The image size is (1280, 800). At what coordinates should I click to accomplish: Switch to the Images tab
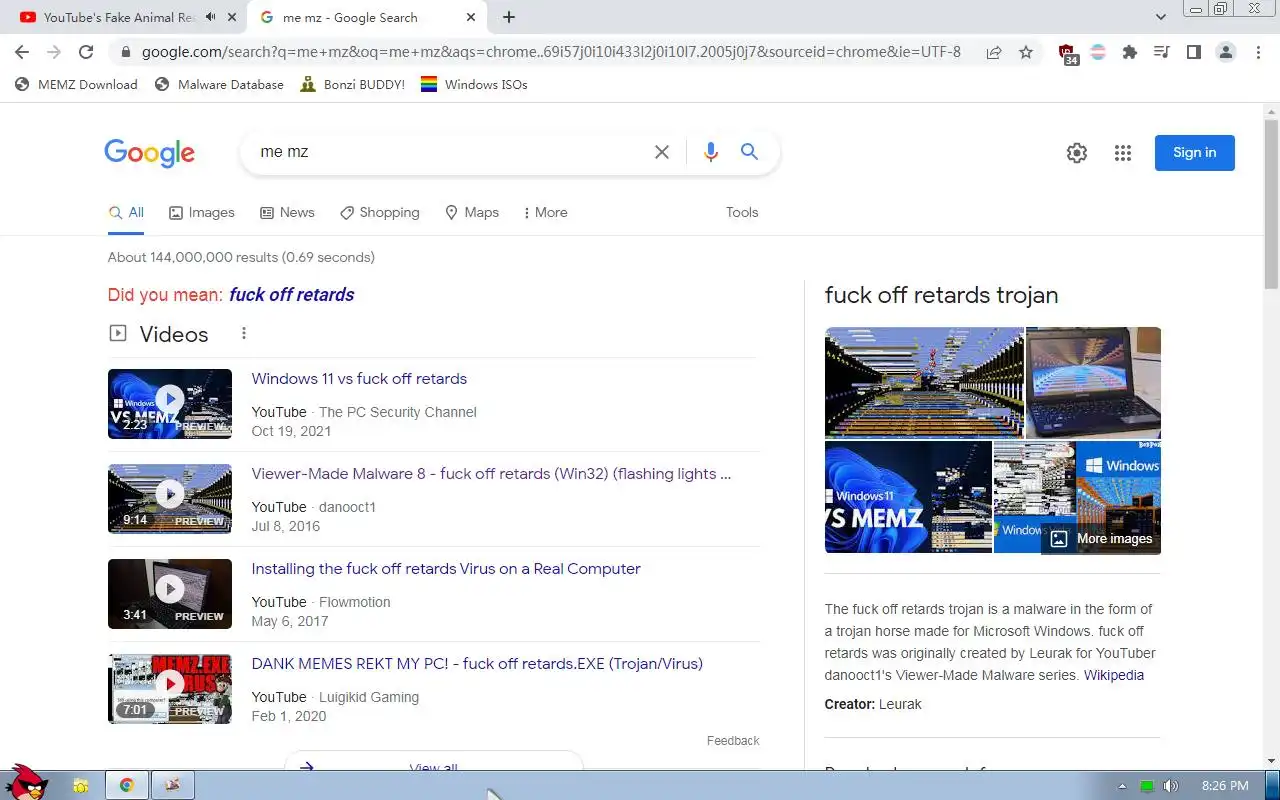coord(202,213)
